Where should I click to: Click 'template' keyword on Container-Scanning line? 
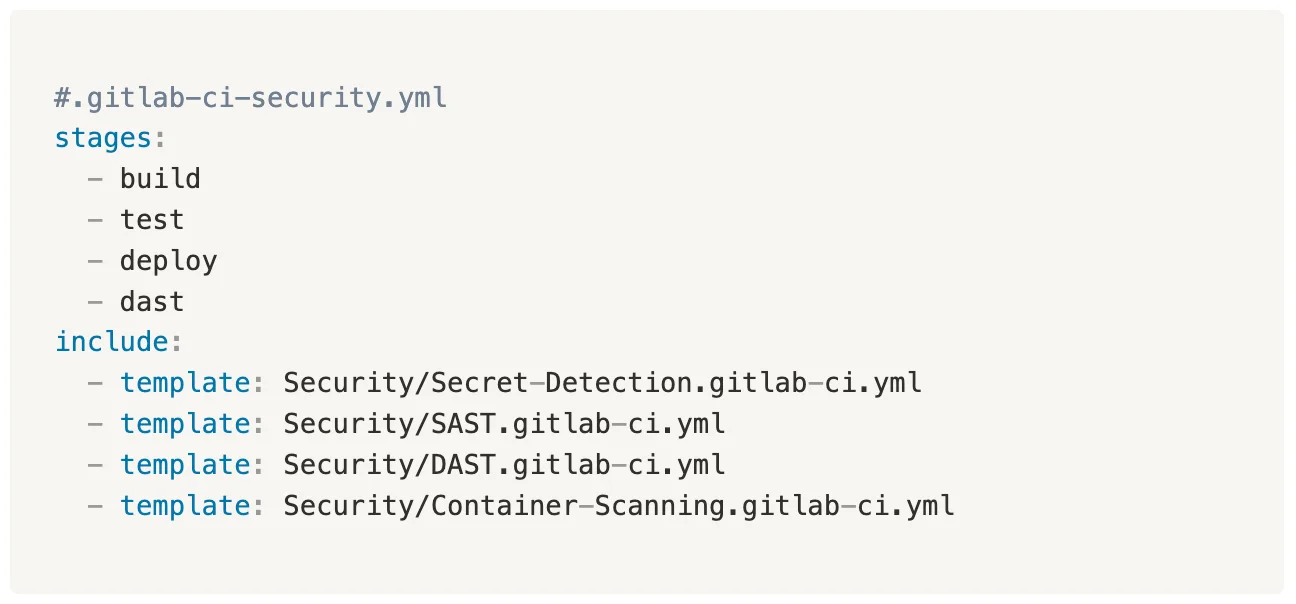[x=184, y=506]
